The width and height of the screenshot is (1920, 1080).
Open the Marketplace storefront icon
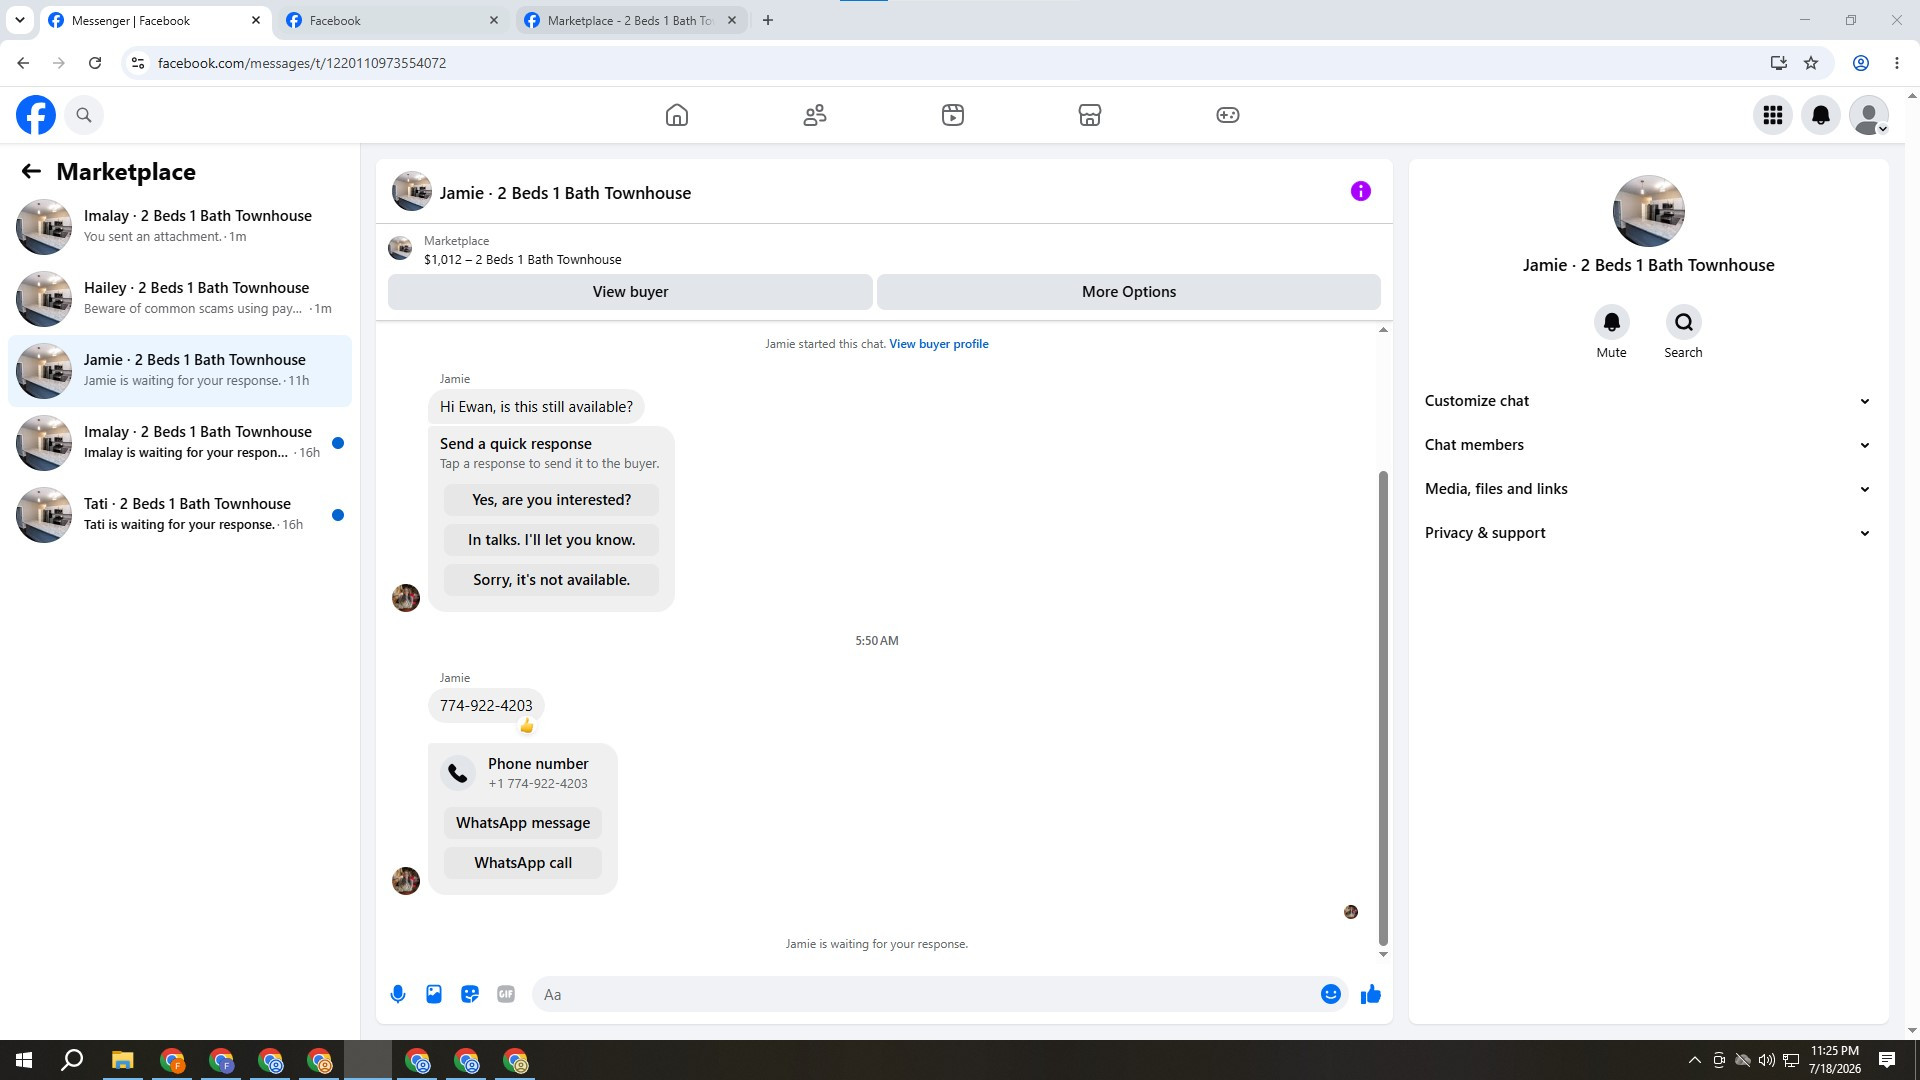click(1090, 115)
